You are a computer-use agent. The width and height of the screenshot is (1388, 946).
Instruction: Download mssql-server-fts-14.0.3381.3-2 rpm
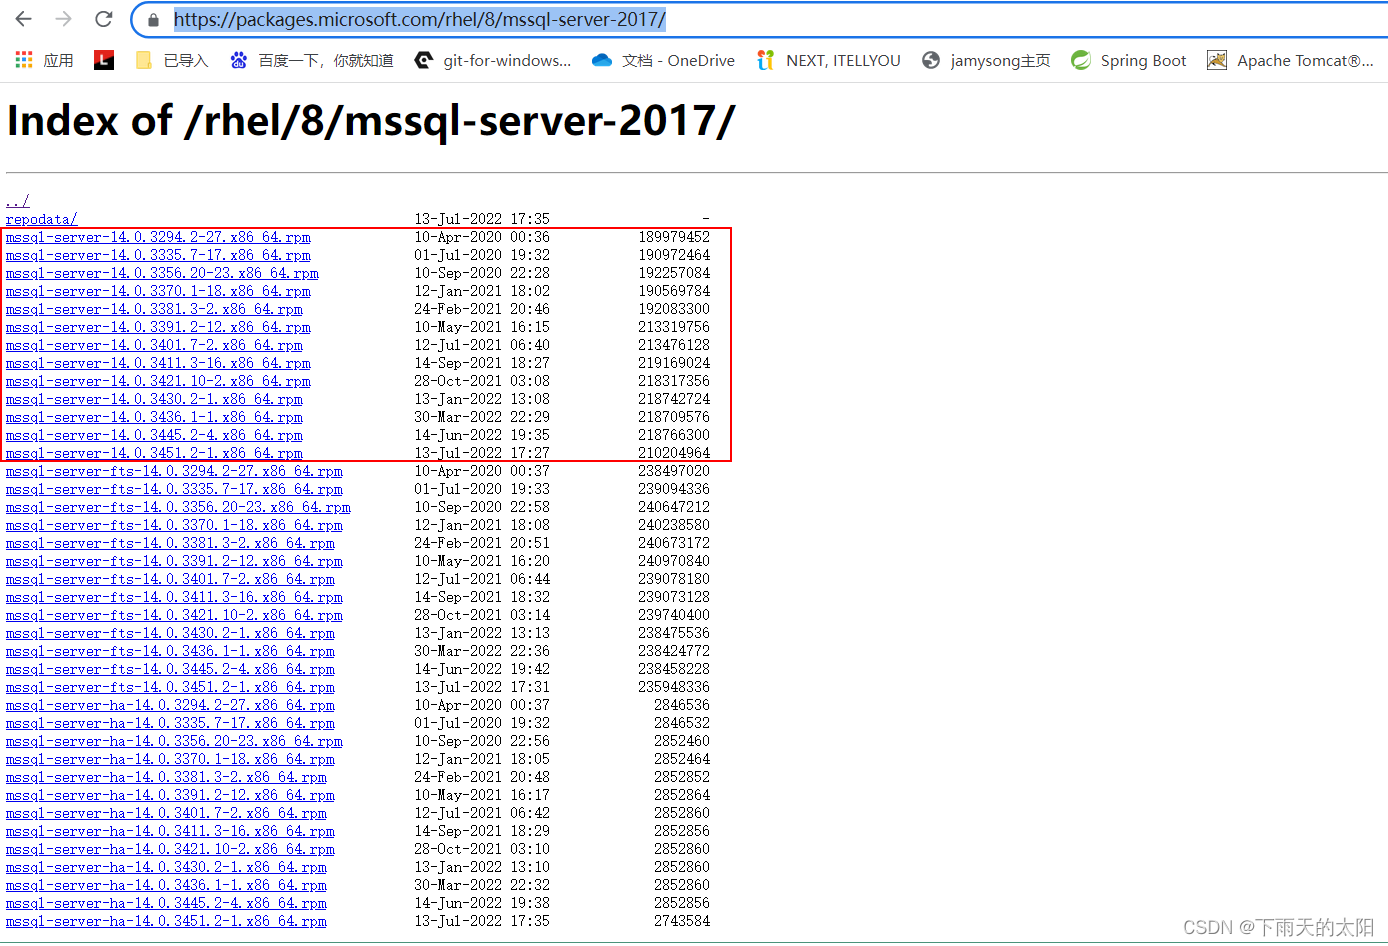pos(170,543)
